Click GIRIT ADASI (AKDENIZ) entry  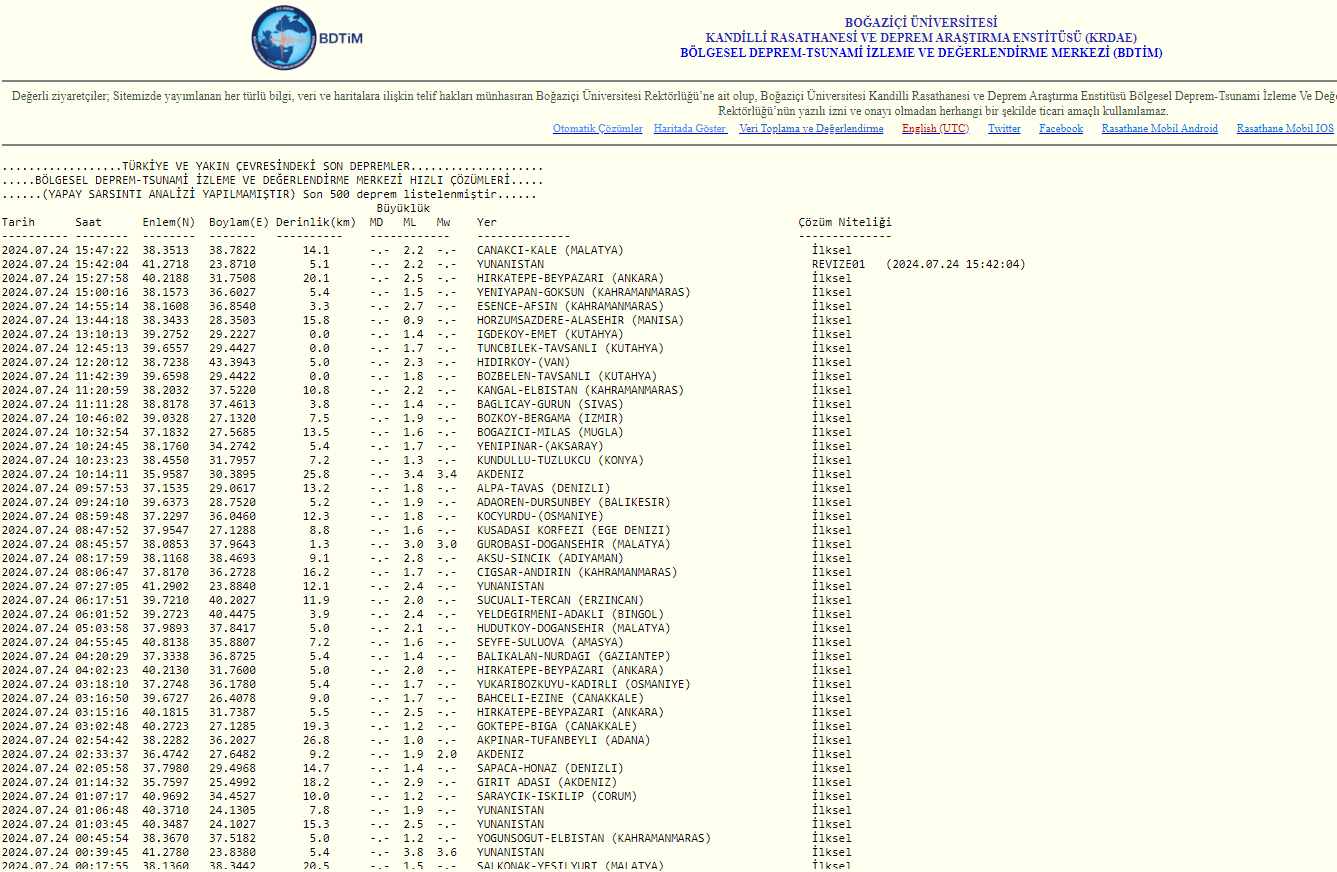[547, 782]
